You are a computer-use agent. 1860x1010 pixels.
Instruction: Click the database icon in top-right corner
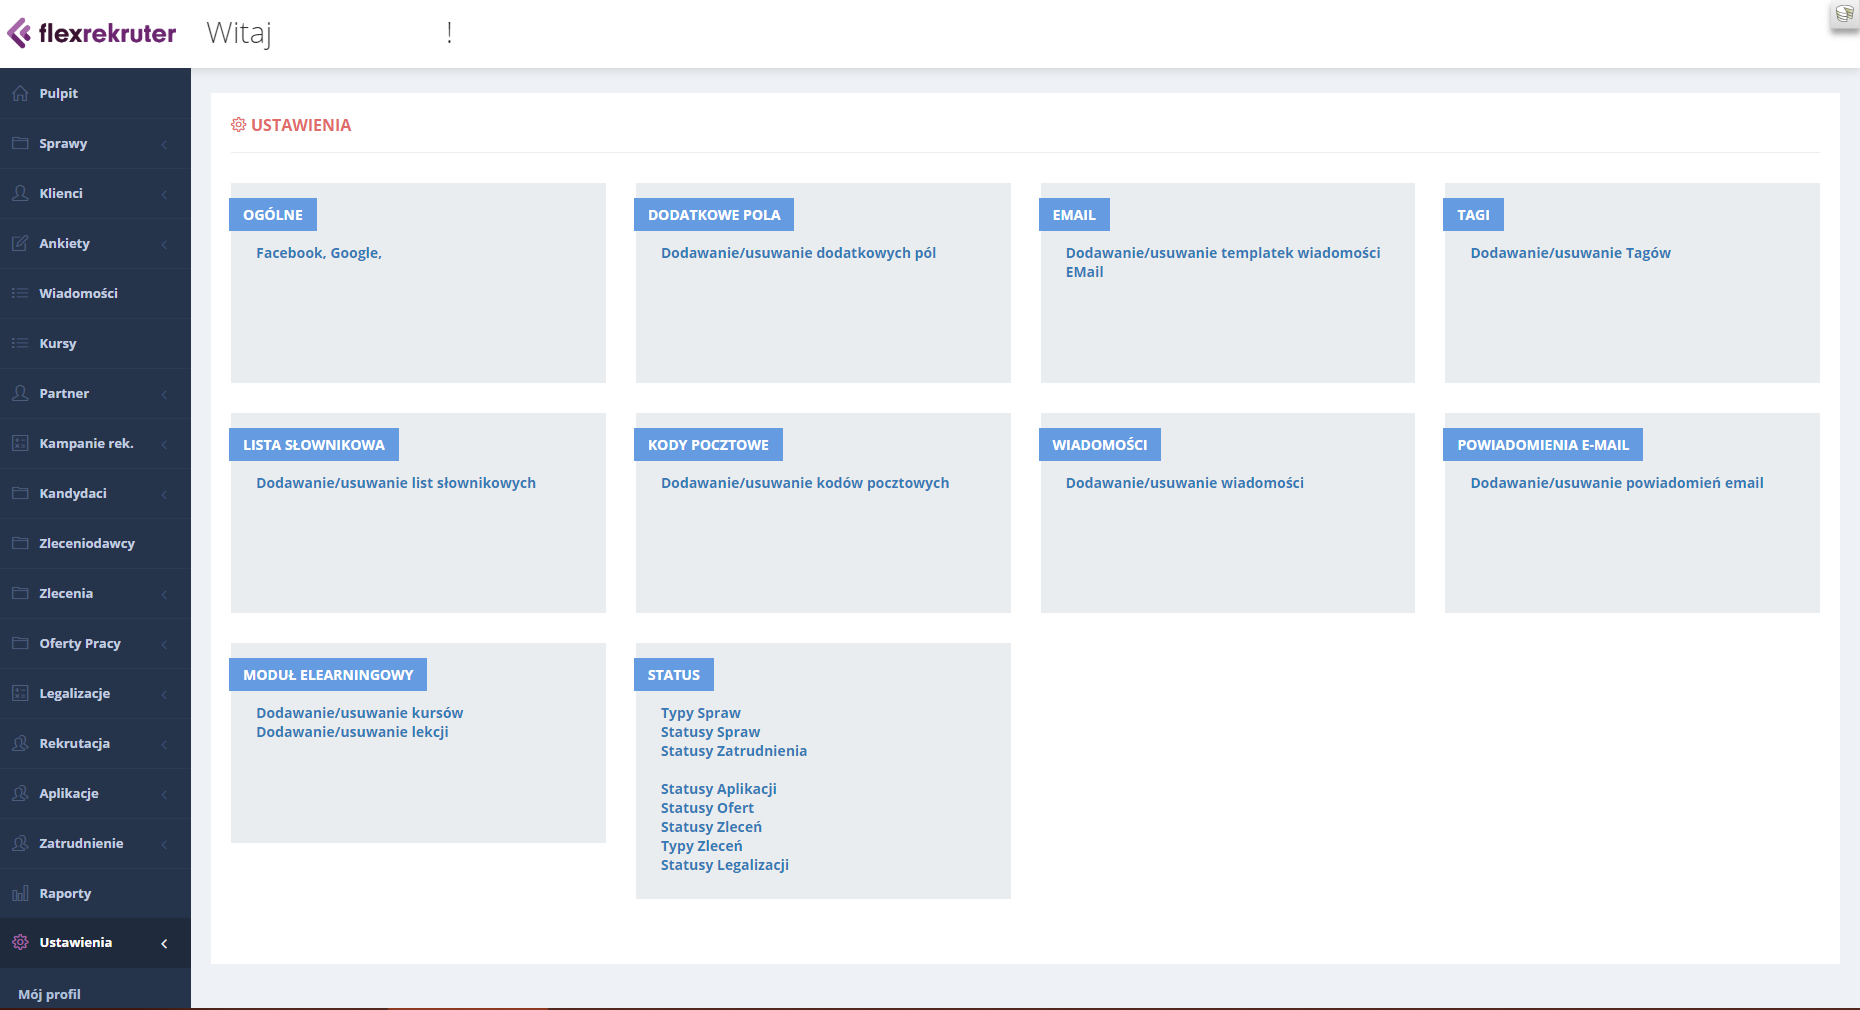[1844, 15]
